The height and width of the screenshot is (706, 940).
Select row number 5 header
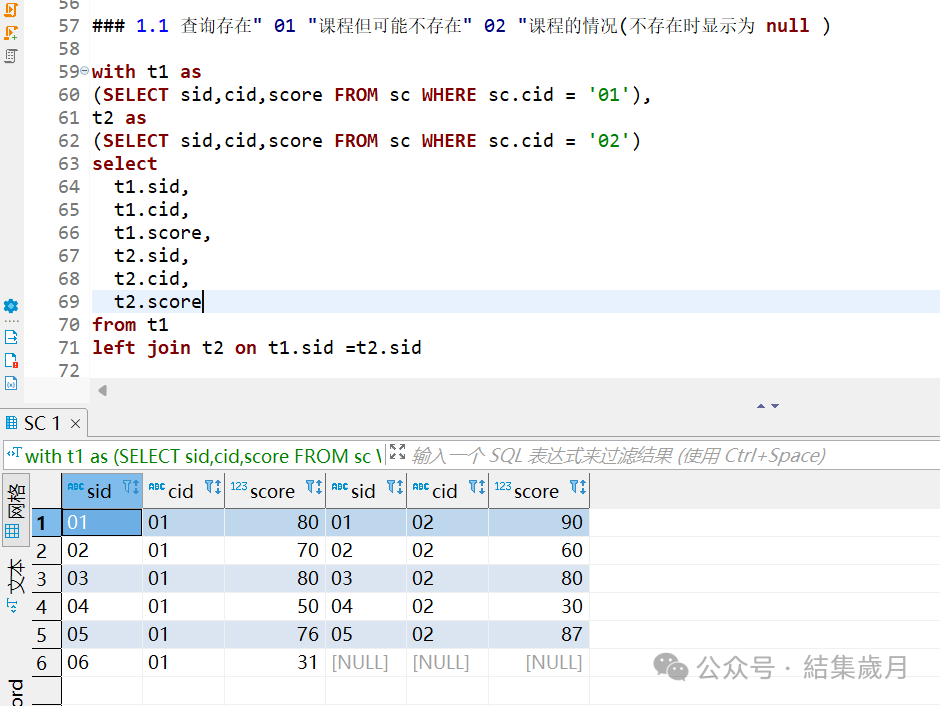(46, 635)
